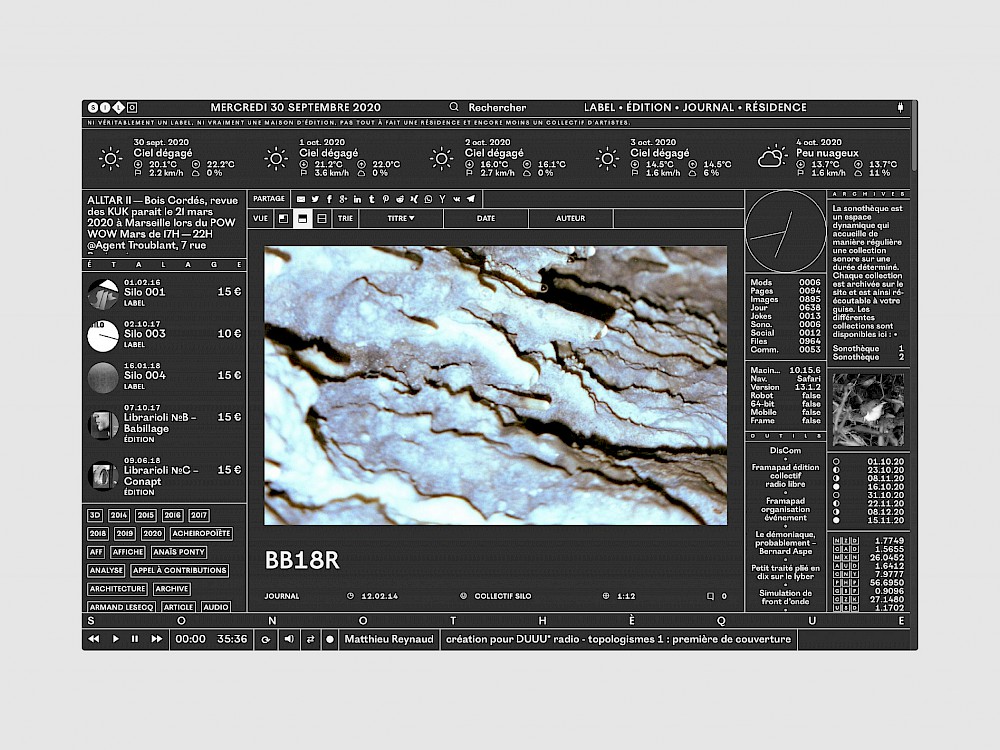Click the Rechercher search field
This screenshot has height=750, width=1000.
[497, 107]
